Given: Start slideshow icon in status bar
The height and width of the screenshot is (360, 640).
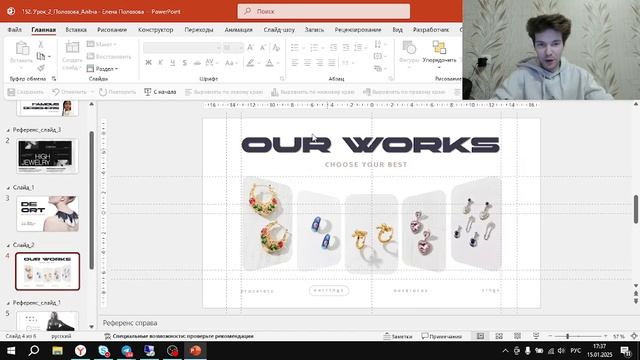Looking at the screenshot, I should pos(536,336).
